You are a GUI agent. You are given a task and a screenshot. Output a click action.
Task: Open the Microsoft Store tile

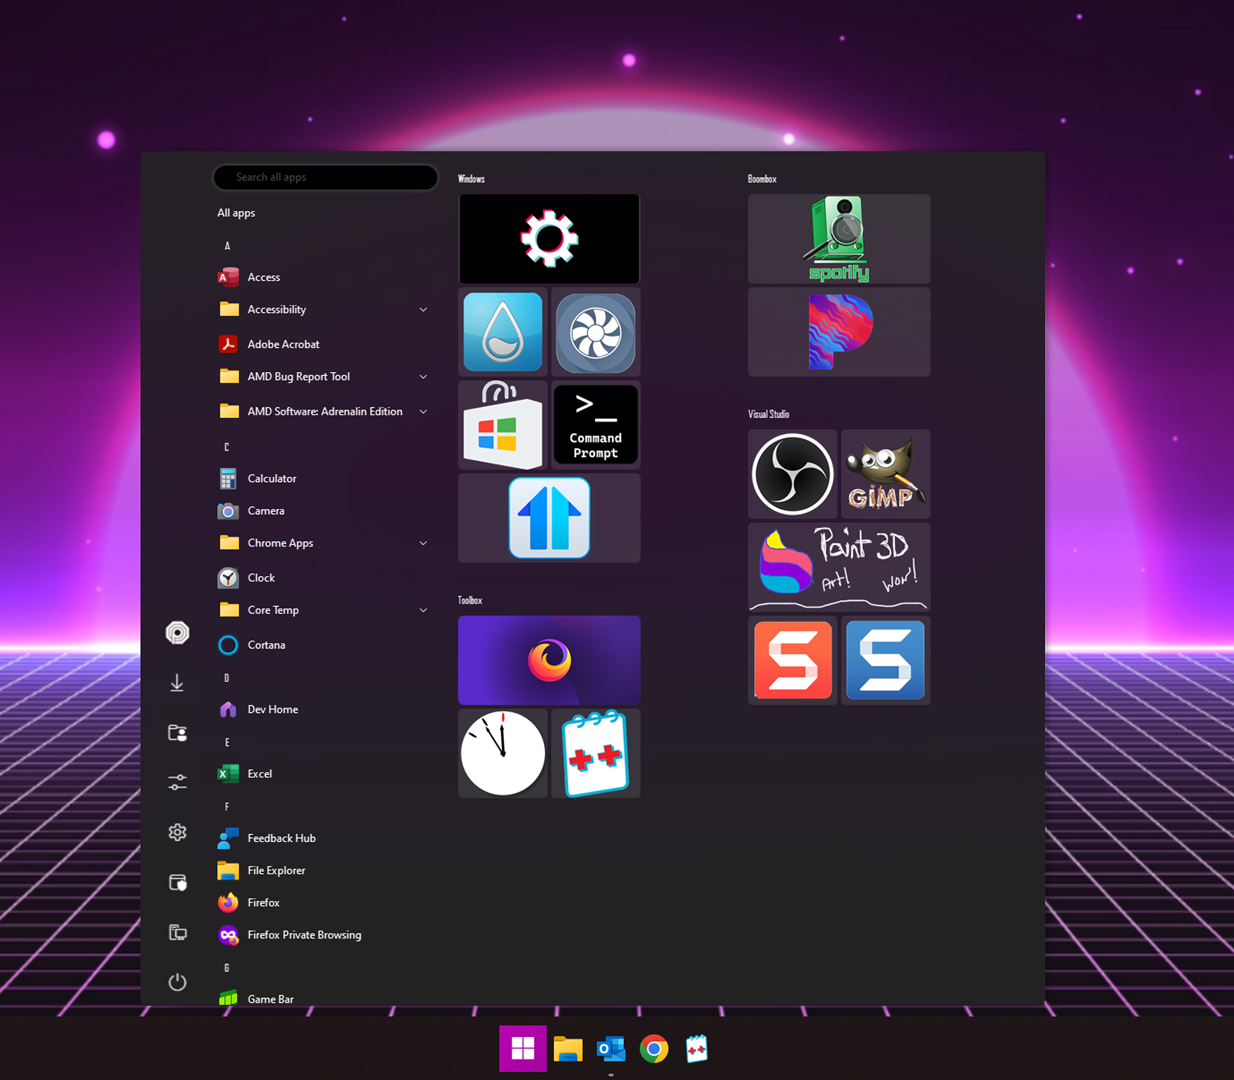503,425
